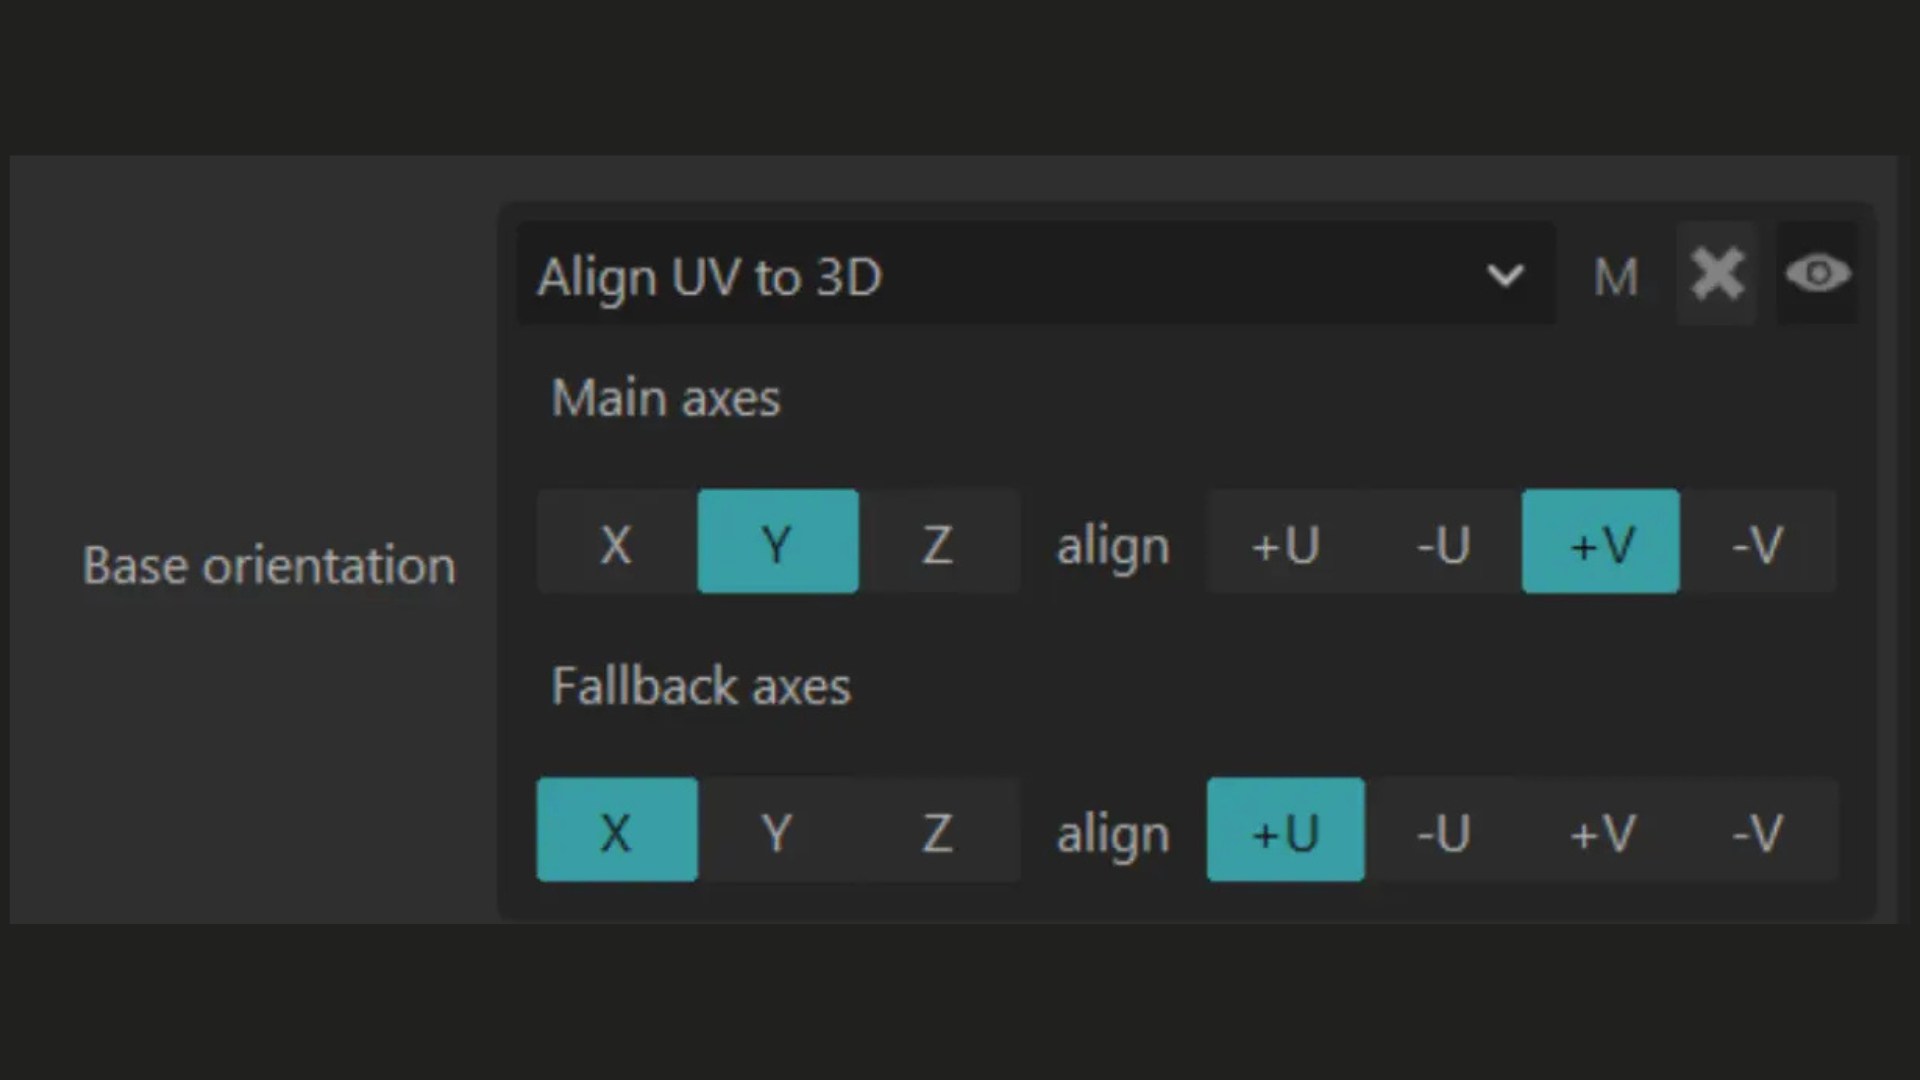Viewport: 1920px width, 1080px height.
Task: Toggle the eye visibility icon
Action: [1817, 274]
